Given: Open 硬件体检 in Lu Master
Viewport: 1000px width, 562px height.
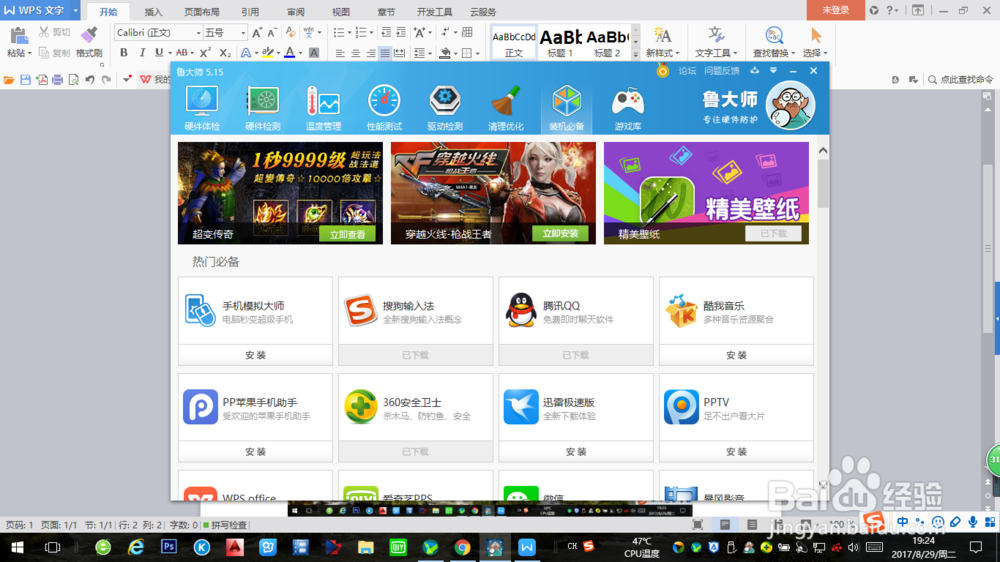Looking at the screenshot, I should tap(202, 107).
